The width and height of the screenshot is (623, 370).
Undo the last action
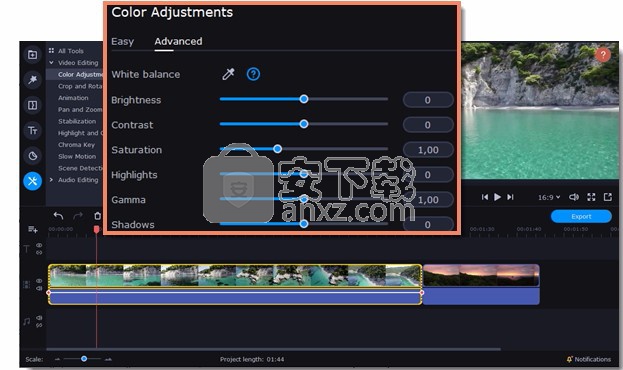(x=58, y=216)
